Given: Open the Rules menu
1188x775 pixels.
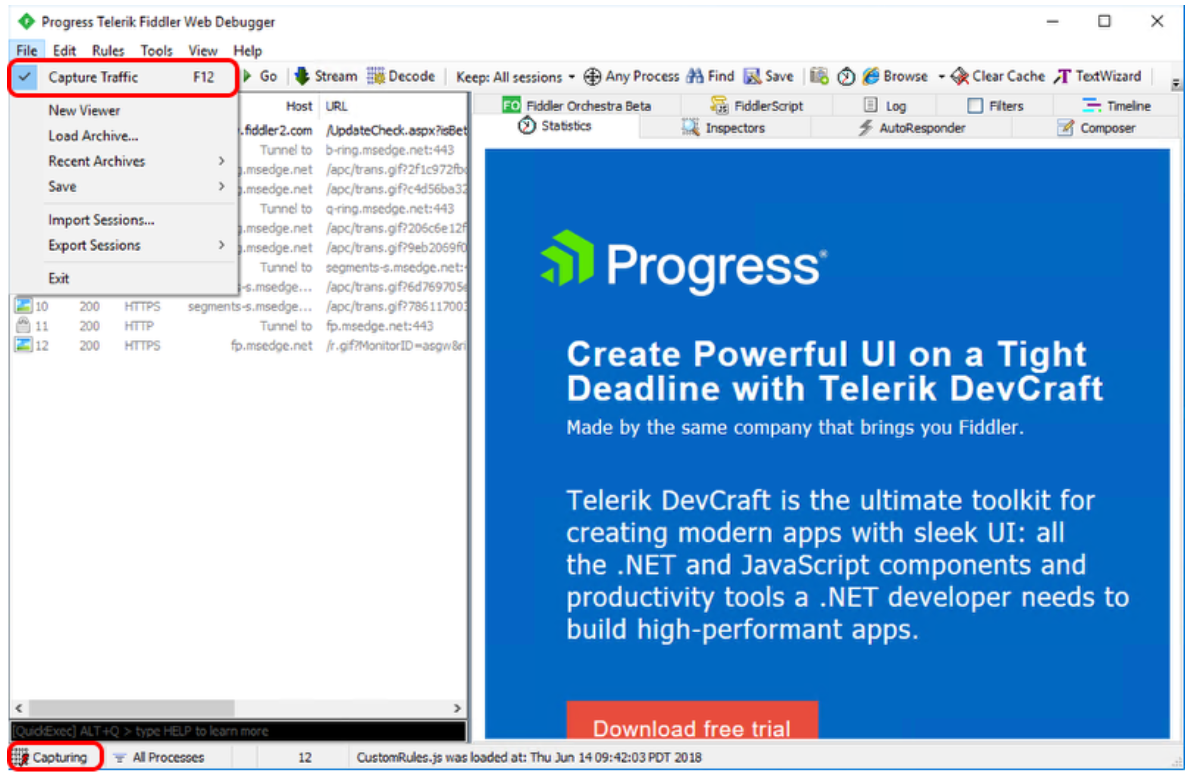Looking at the screenshot, I should click(x=108, y=50).
